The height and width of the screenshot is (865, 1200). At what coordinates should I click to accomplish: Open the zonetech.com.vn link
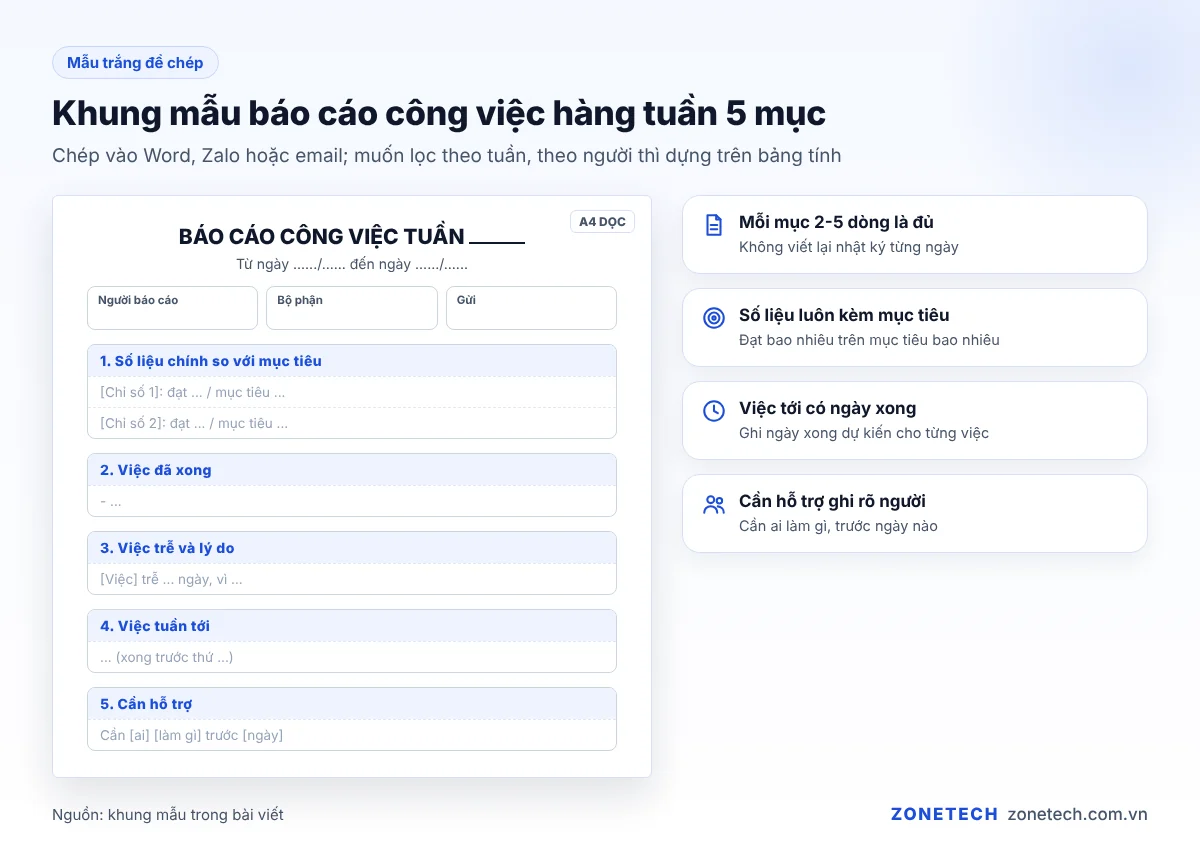[1078, 814]
